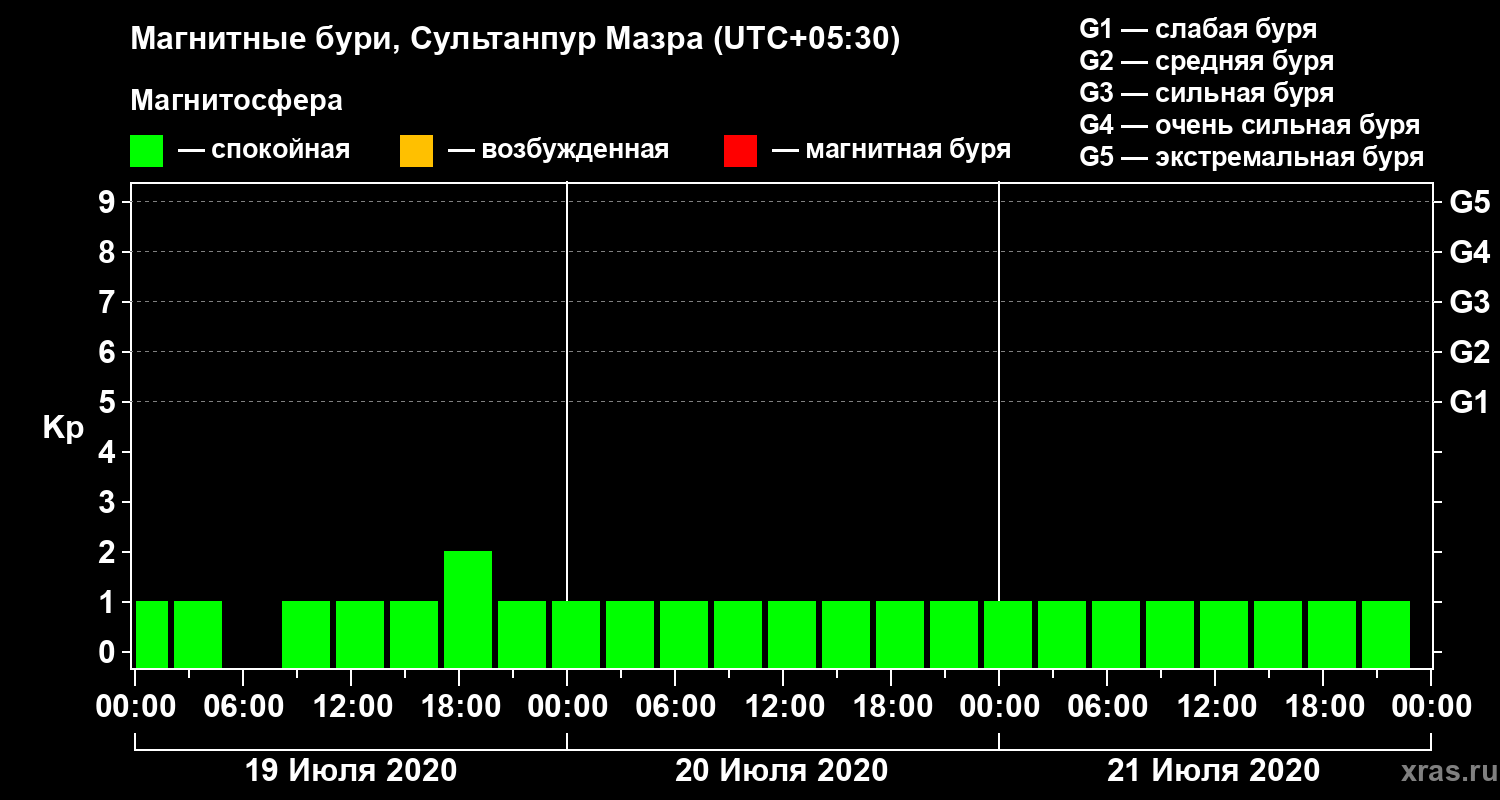Image resolution: width=1500 pixels, height=800 pixels.
Task: Click the '20 Июля 2020' date label
Action: (x=782, y=771)
